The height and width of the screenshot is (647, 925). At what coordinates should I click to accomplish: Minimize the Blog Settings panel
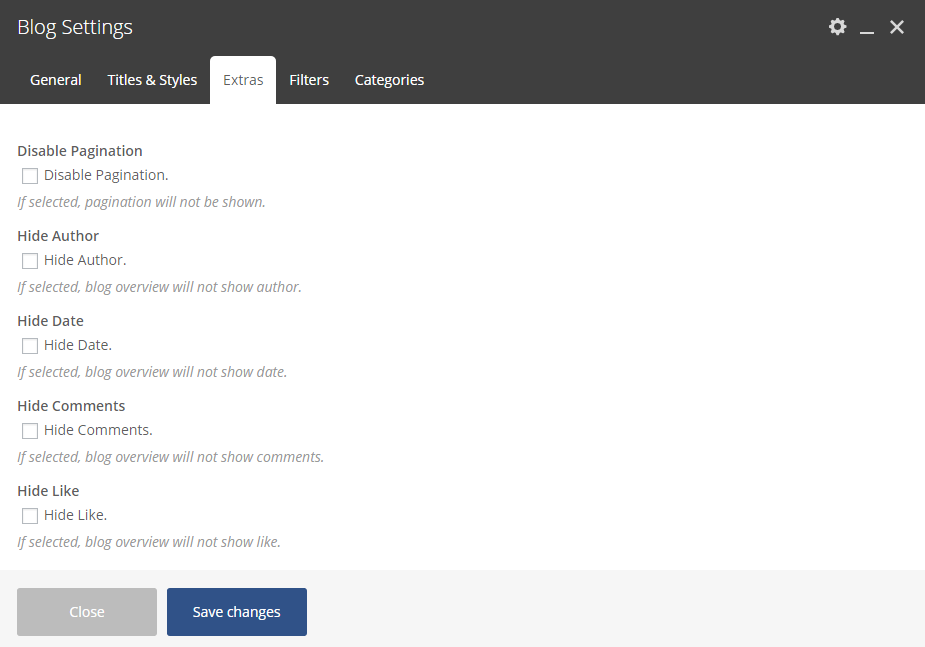pyautogui.click(x=867, y=28)
